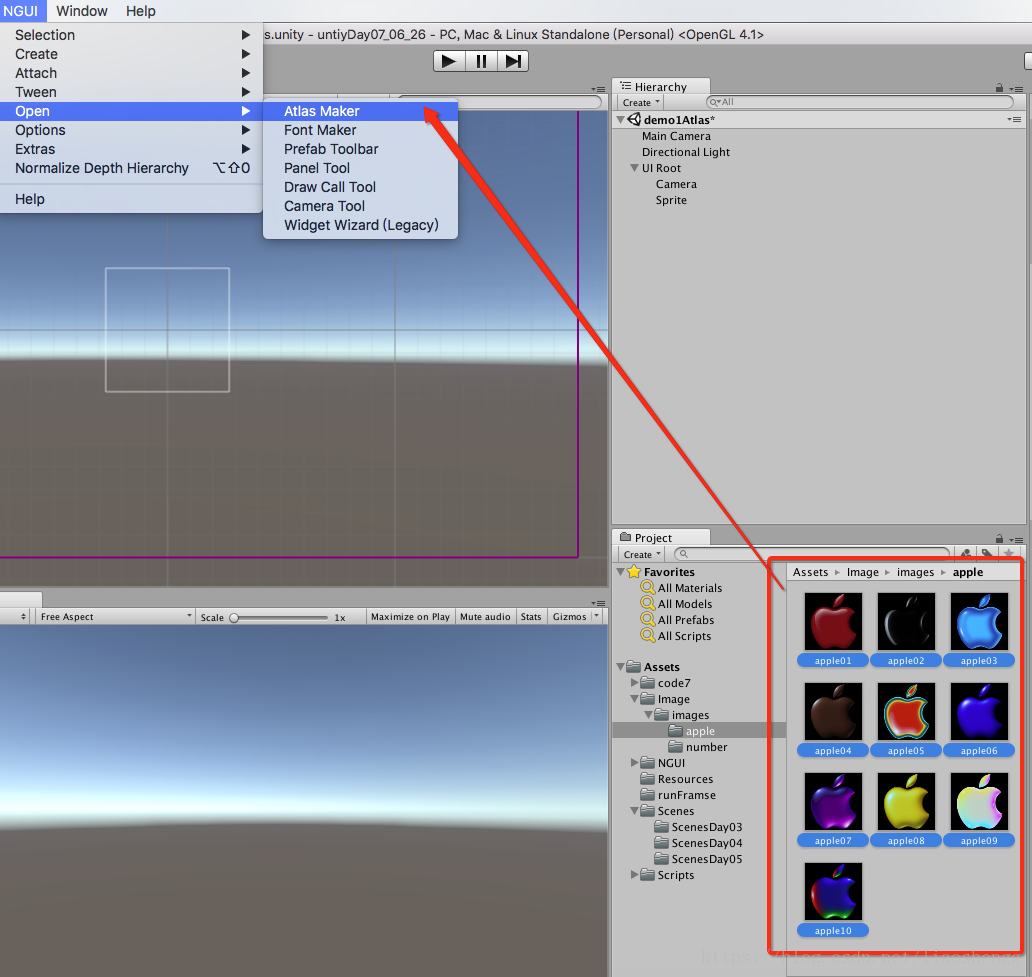Choose Draw Call Tool menu entry
The width and height of the screenshot is (1032, 977).
coord(360,187)
